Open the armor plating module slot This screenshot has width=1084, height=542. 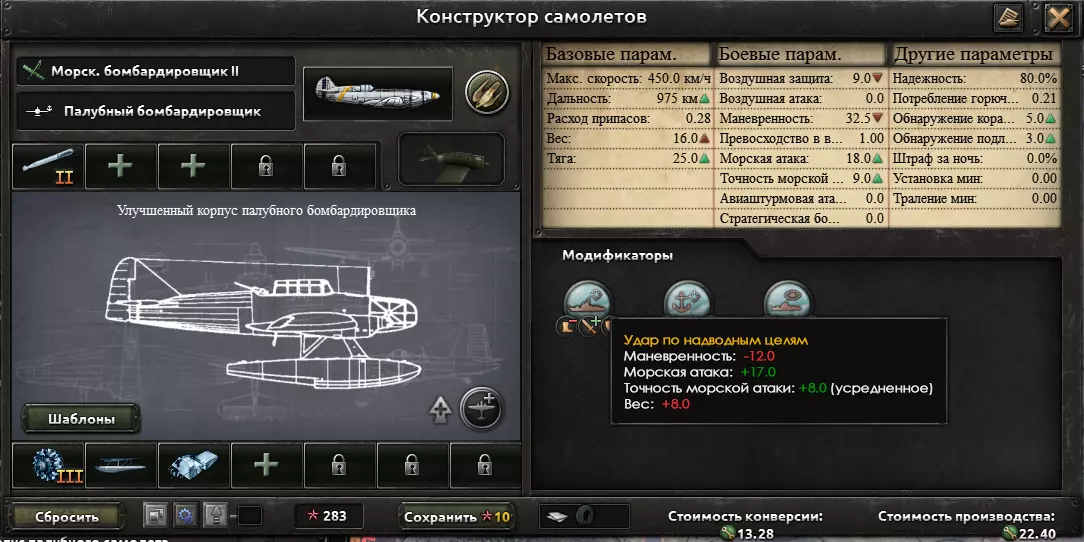(x=194, y=466)
